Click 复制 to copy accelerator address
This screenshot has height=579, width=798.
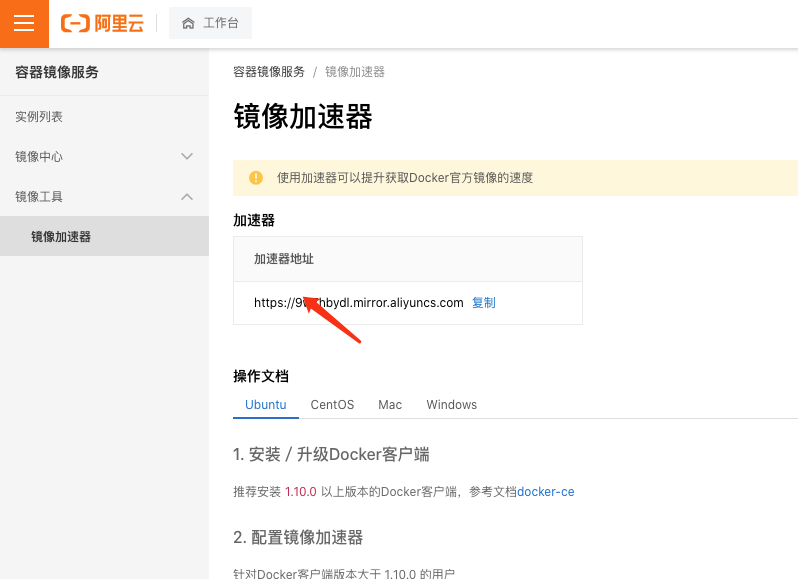[484, 303]
